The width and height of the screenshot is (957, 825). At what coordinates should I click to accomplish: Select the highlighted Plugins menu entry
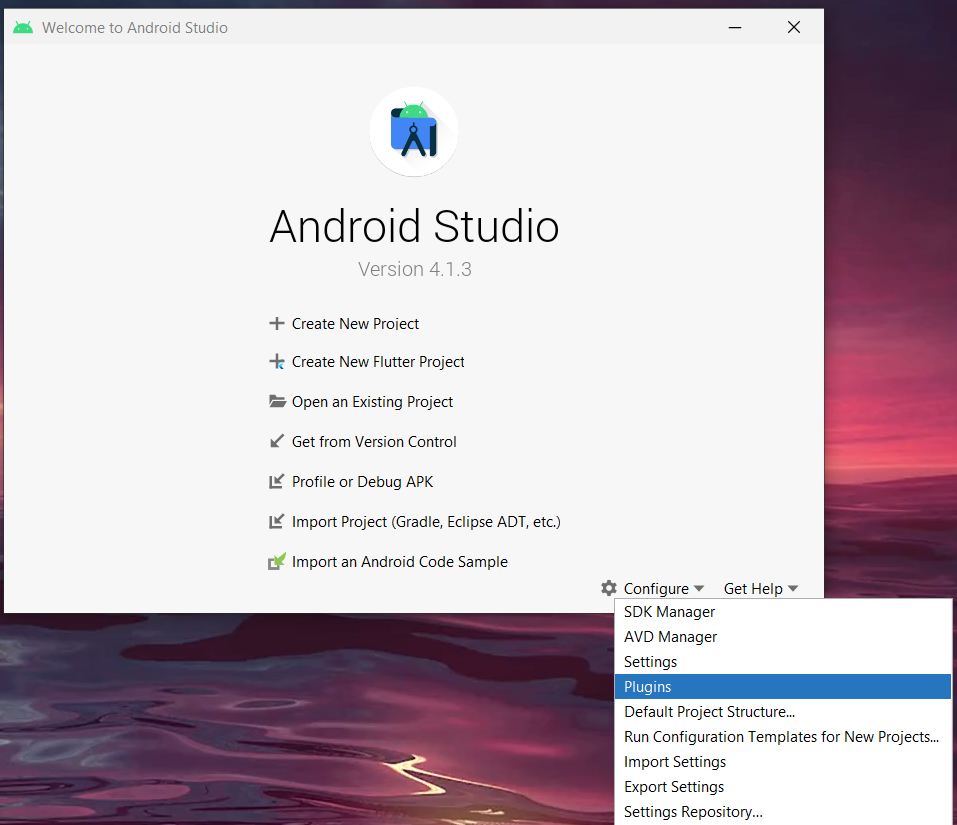(x=782, y=686)
